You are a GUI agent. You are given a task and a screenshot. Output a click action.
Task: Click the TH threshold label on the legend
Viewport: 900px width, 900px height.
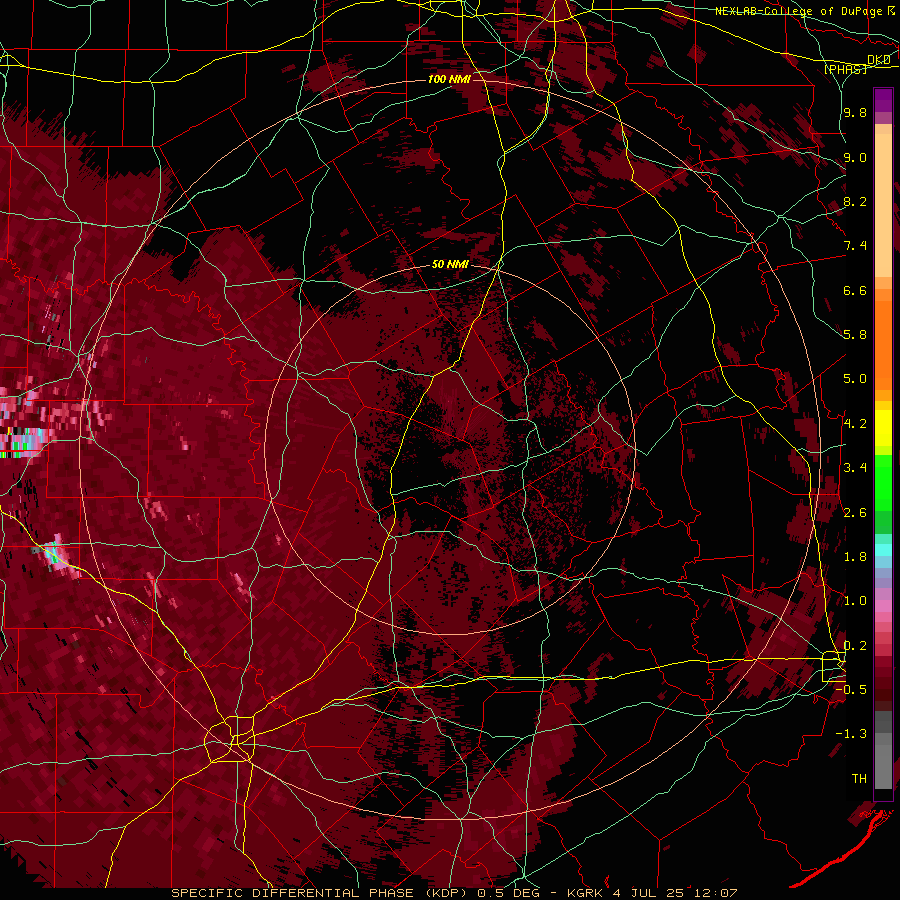click(x=859, y=779)
